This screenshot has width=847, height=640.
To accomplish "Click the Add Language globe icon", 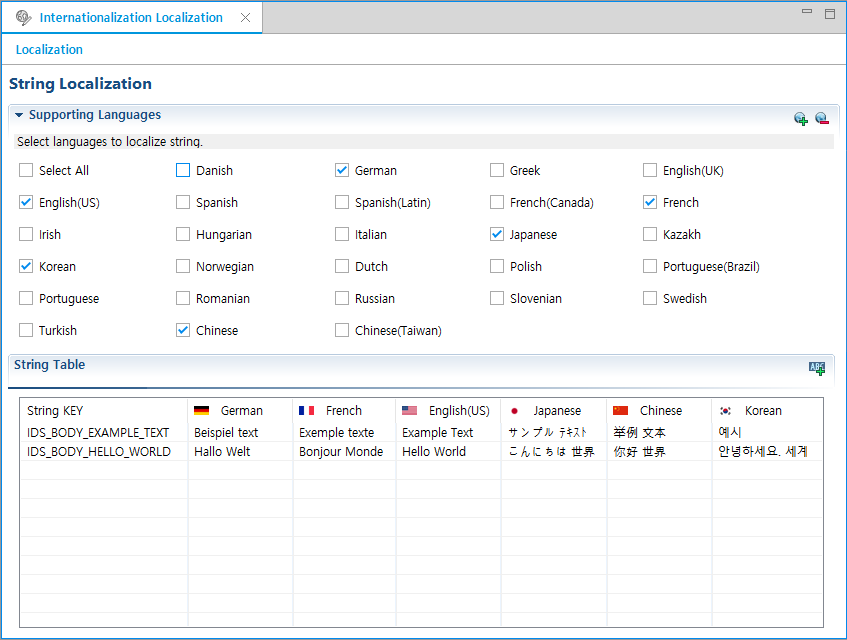I will coord(800,118).
